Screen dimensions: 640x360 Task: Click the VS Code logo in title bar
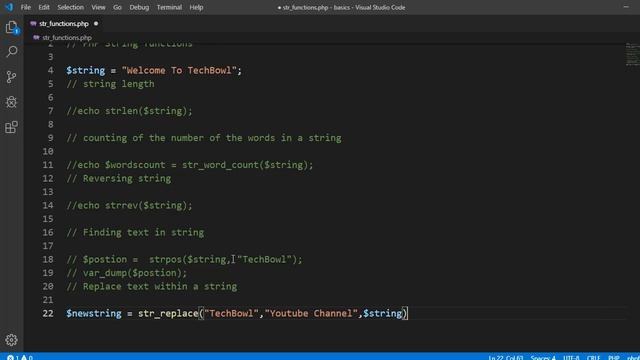click(x=9, y=7)
